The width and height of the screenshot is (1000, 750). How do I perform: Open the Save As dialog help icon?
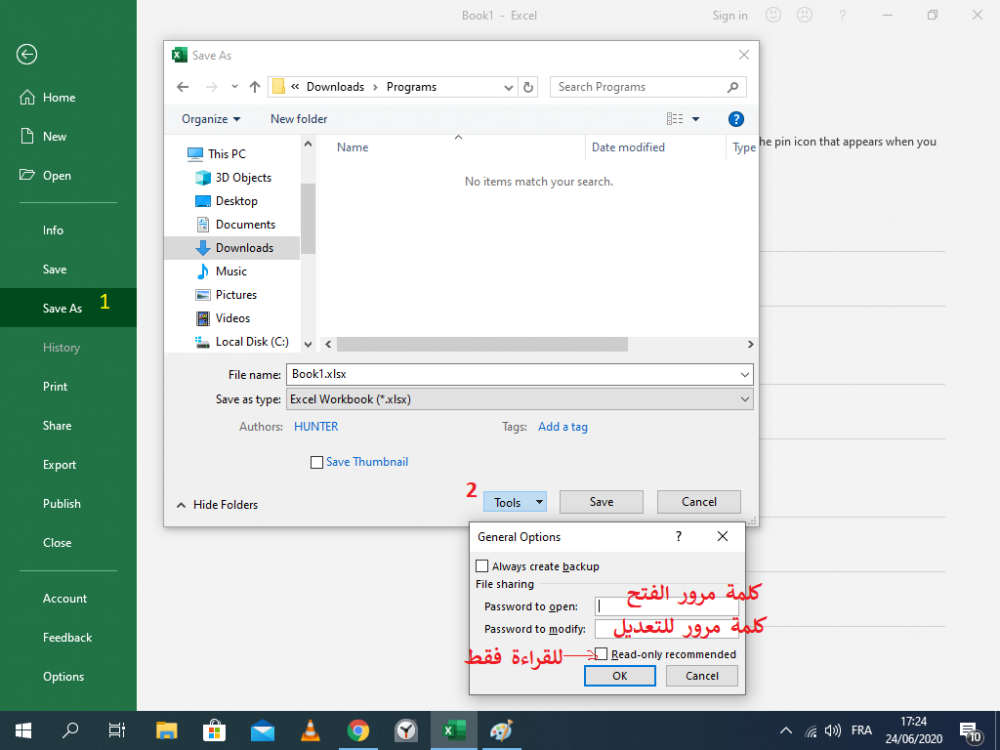[x=736, y=119]
